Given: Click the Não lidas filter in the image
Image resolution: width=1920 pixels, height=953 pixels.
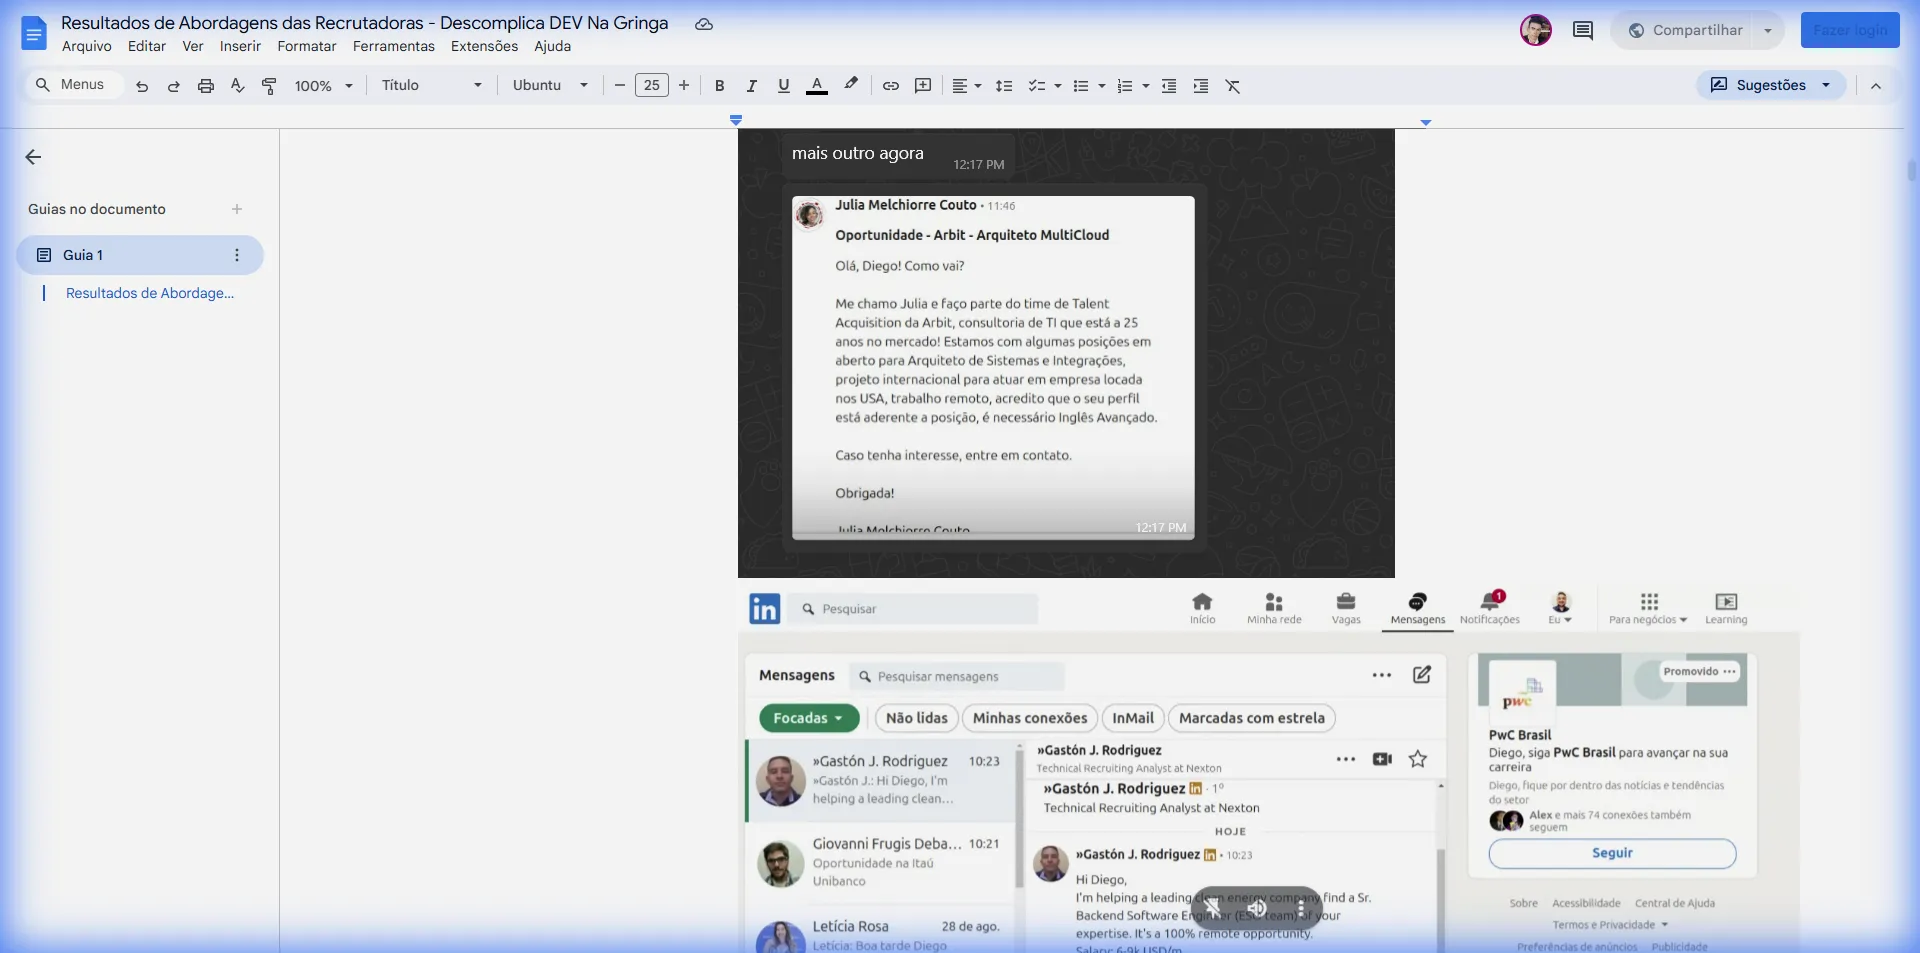Looking at the screenshot, I should pos(917,718).
